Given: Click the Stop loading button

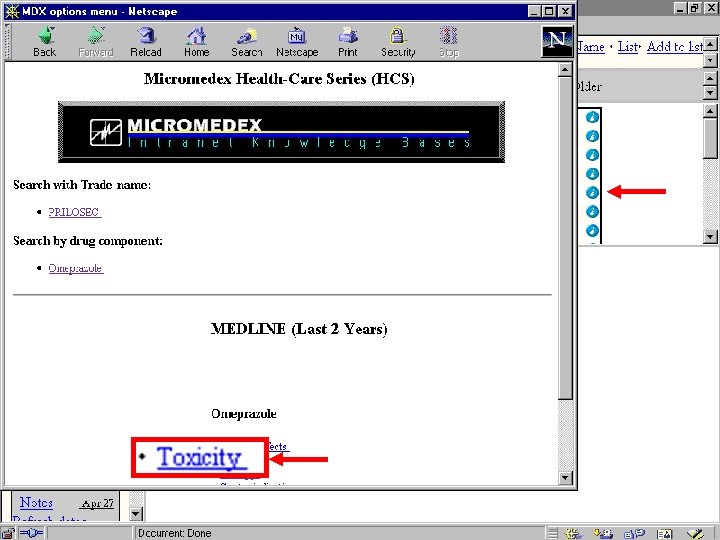Looking at the screenshot, I should point(449,42).
